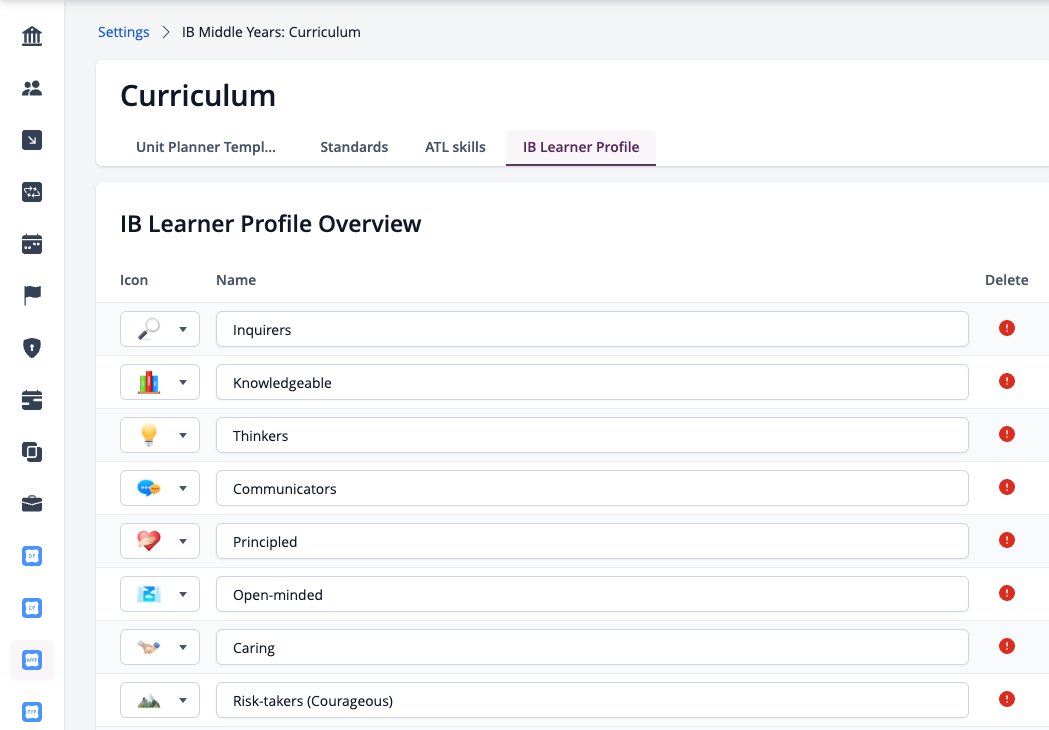This screenshot has width=1049, height=730.
Task: Click the flag sidebar icon
Action: [31, 295]
